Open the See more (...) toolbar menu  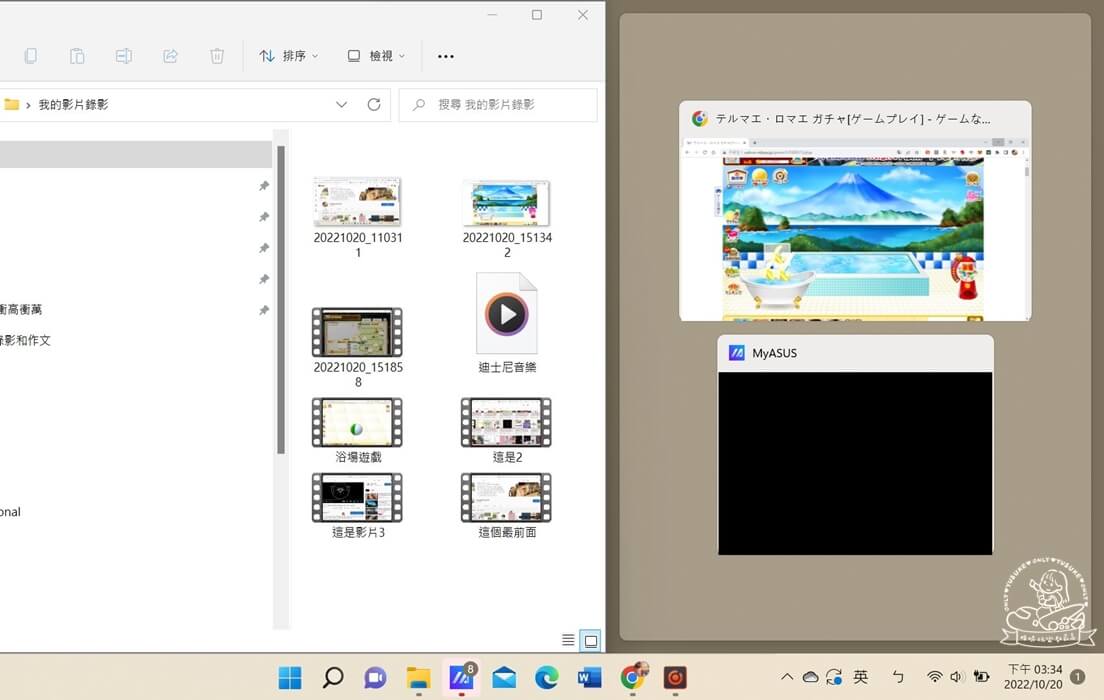(446, 56)
